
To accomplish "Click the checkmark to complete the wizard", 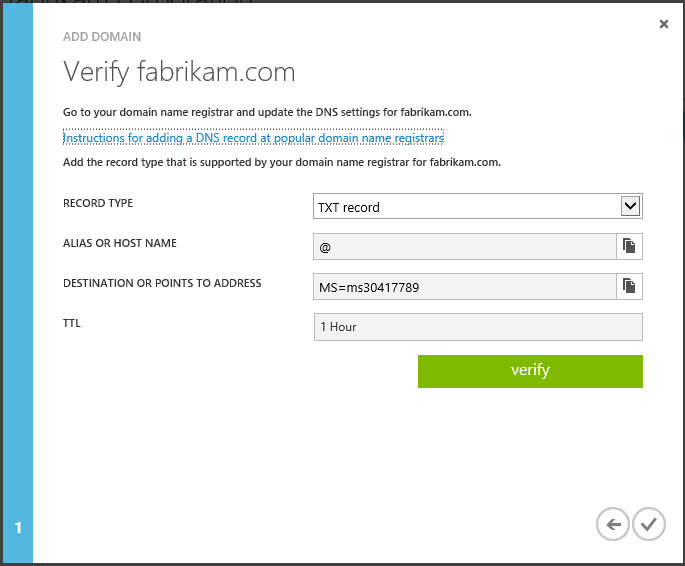I will pyautogui.click(x=649, y=523).
